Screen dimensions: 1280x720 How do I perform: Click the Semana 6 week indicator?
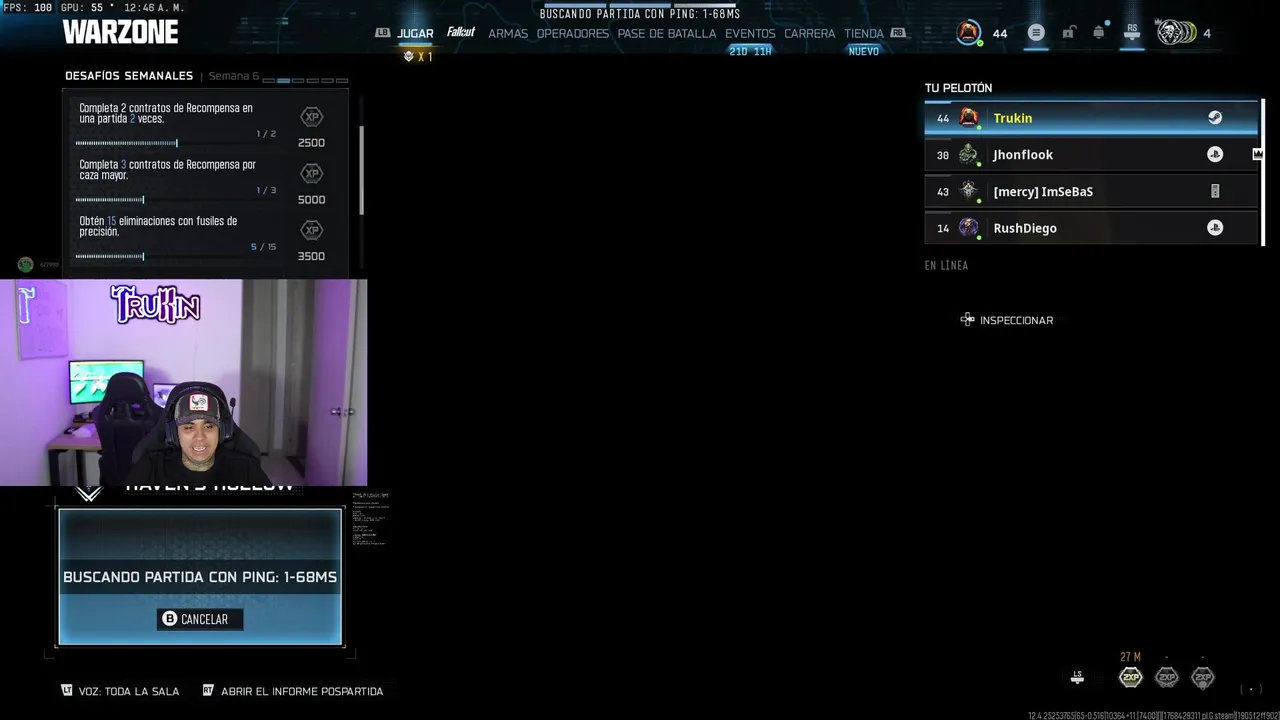[x=234, y=76]
